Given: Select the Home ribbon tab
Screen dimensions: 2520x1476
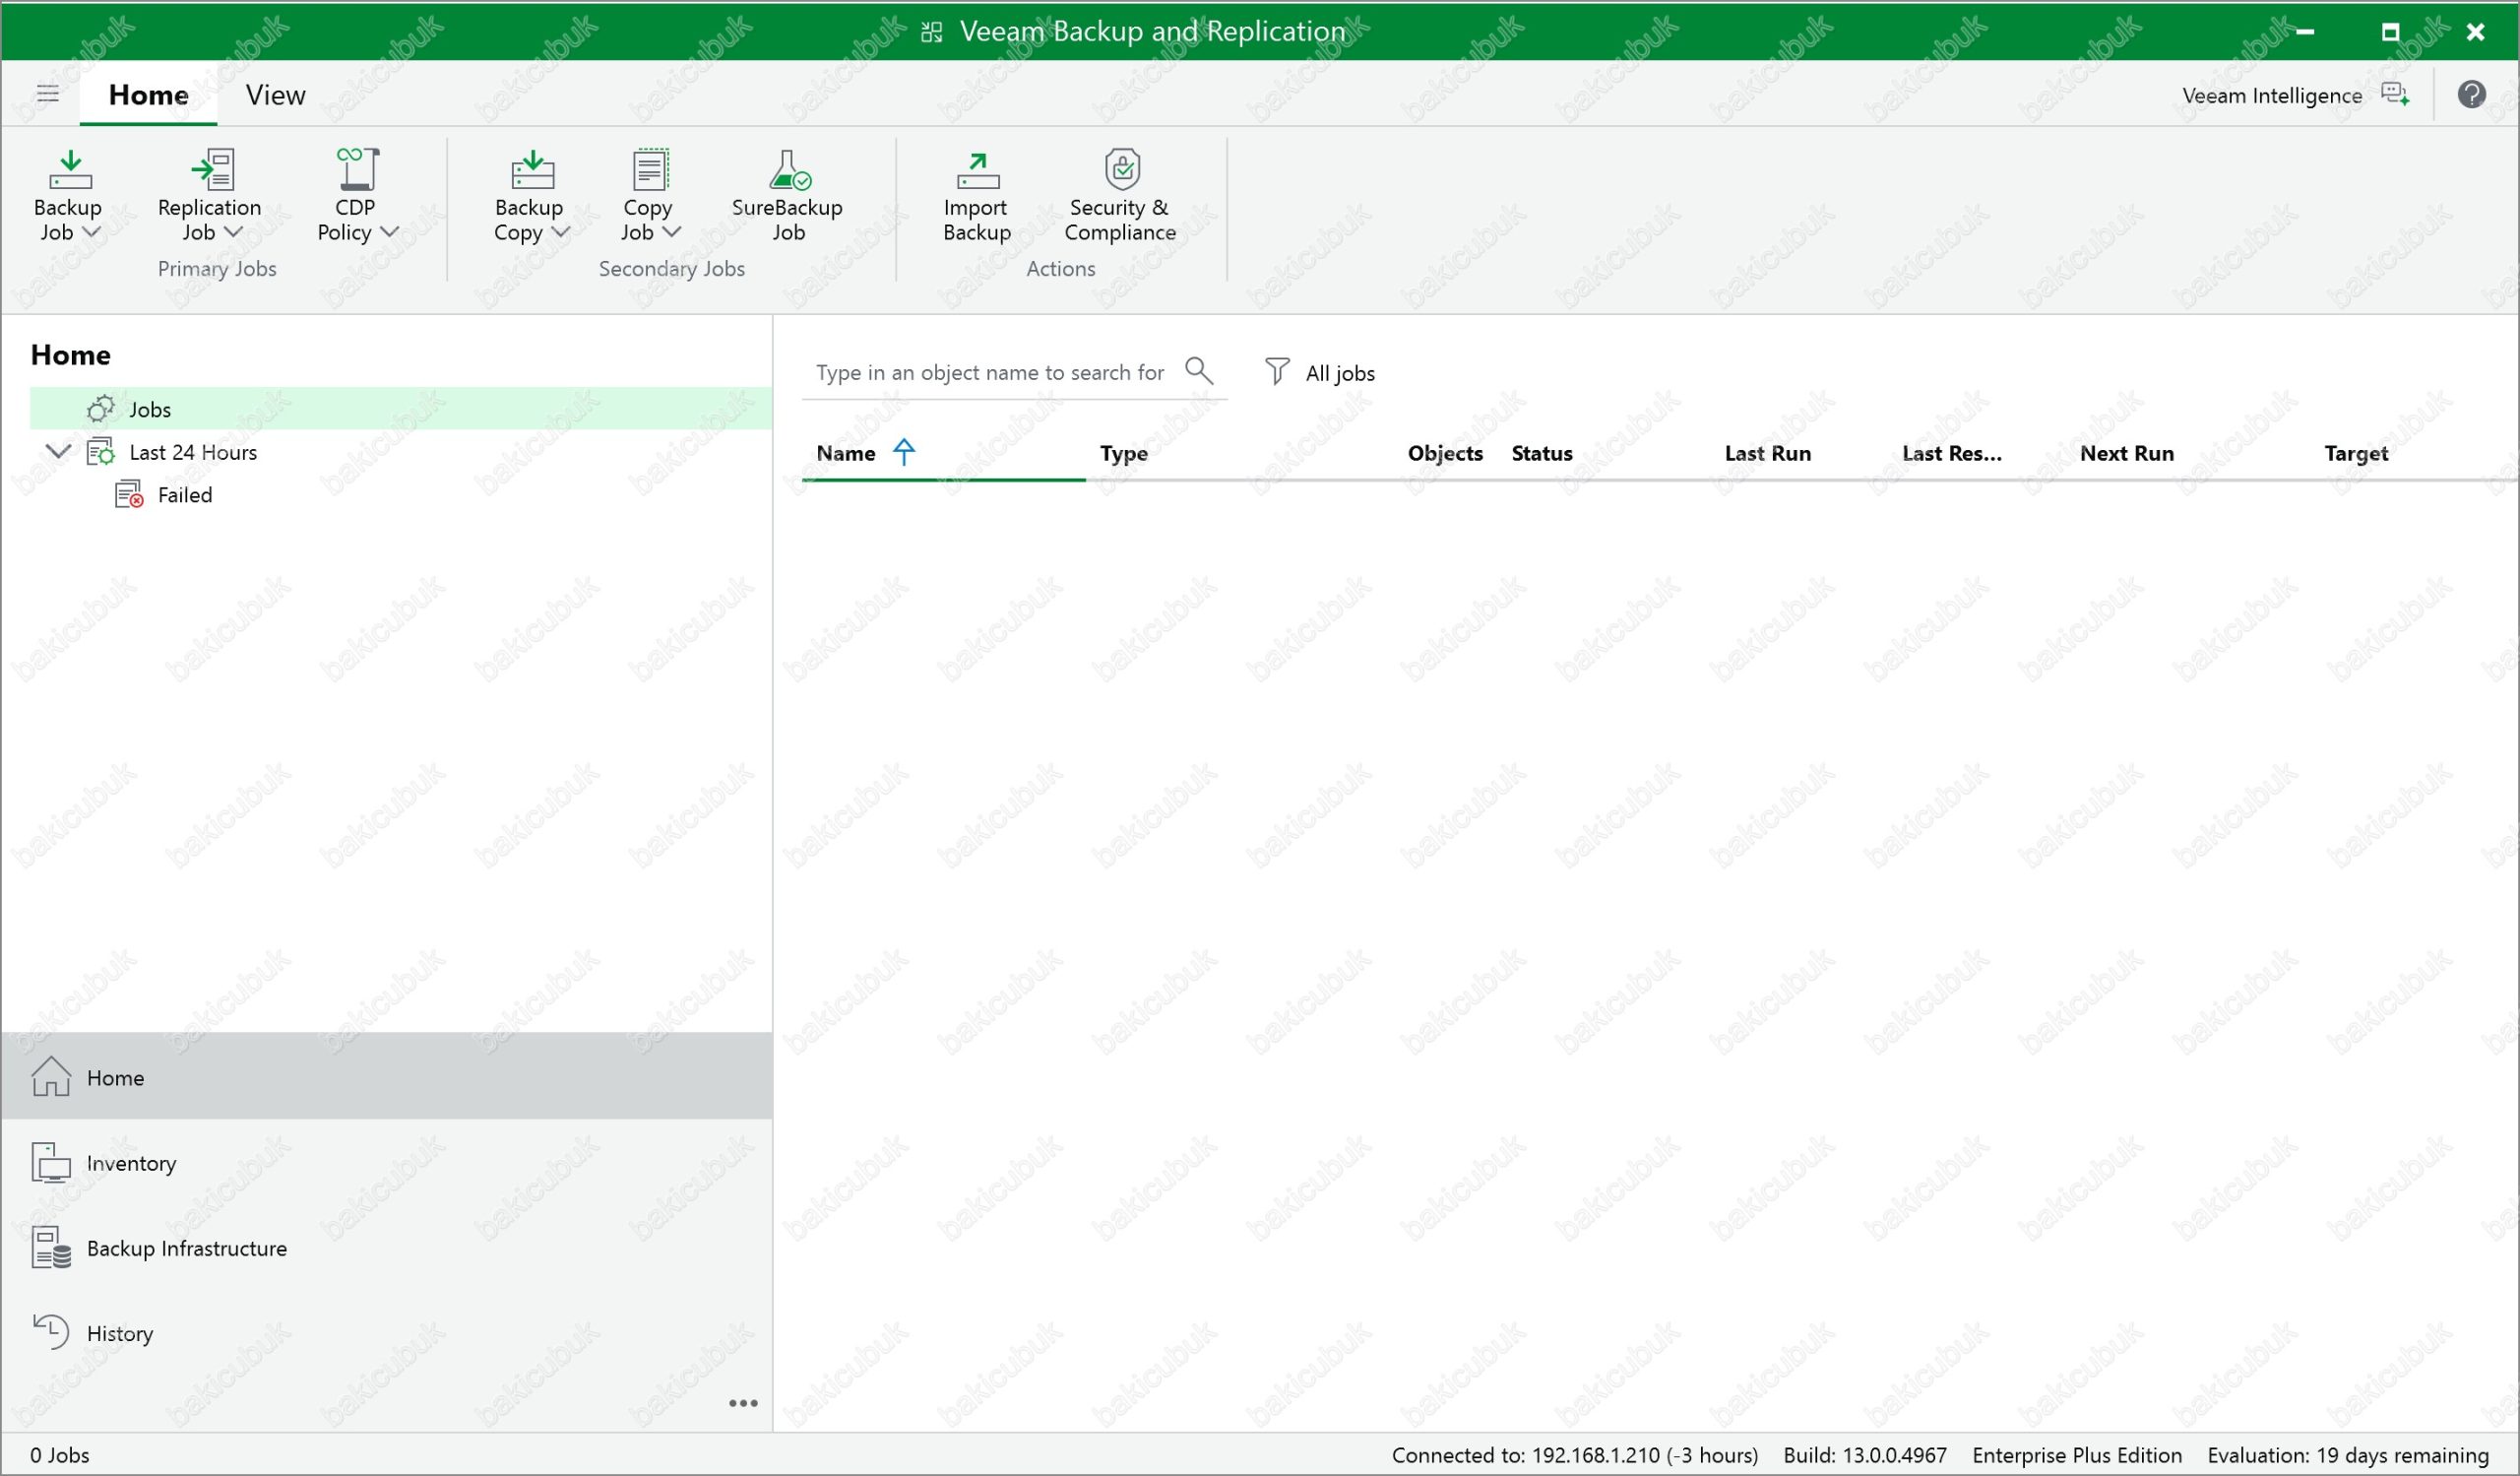Looking at the screenshot, I should click(x=148, y=95).
